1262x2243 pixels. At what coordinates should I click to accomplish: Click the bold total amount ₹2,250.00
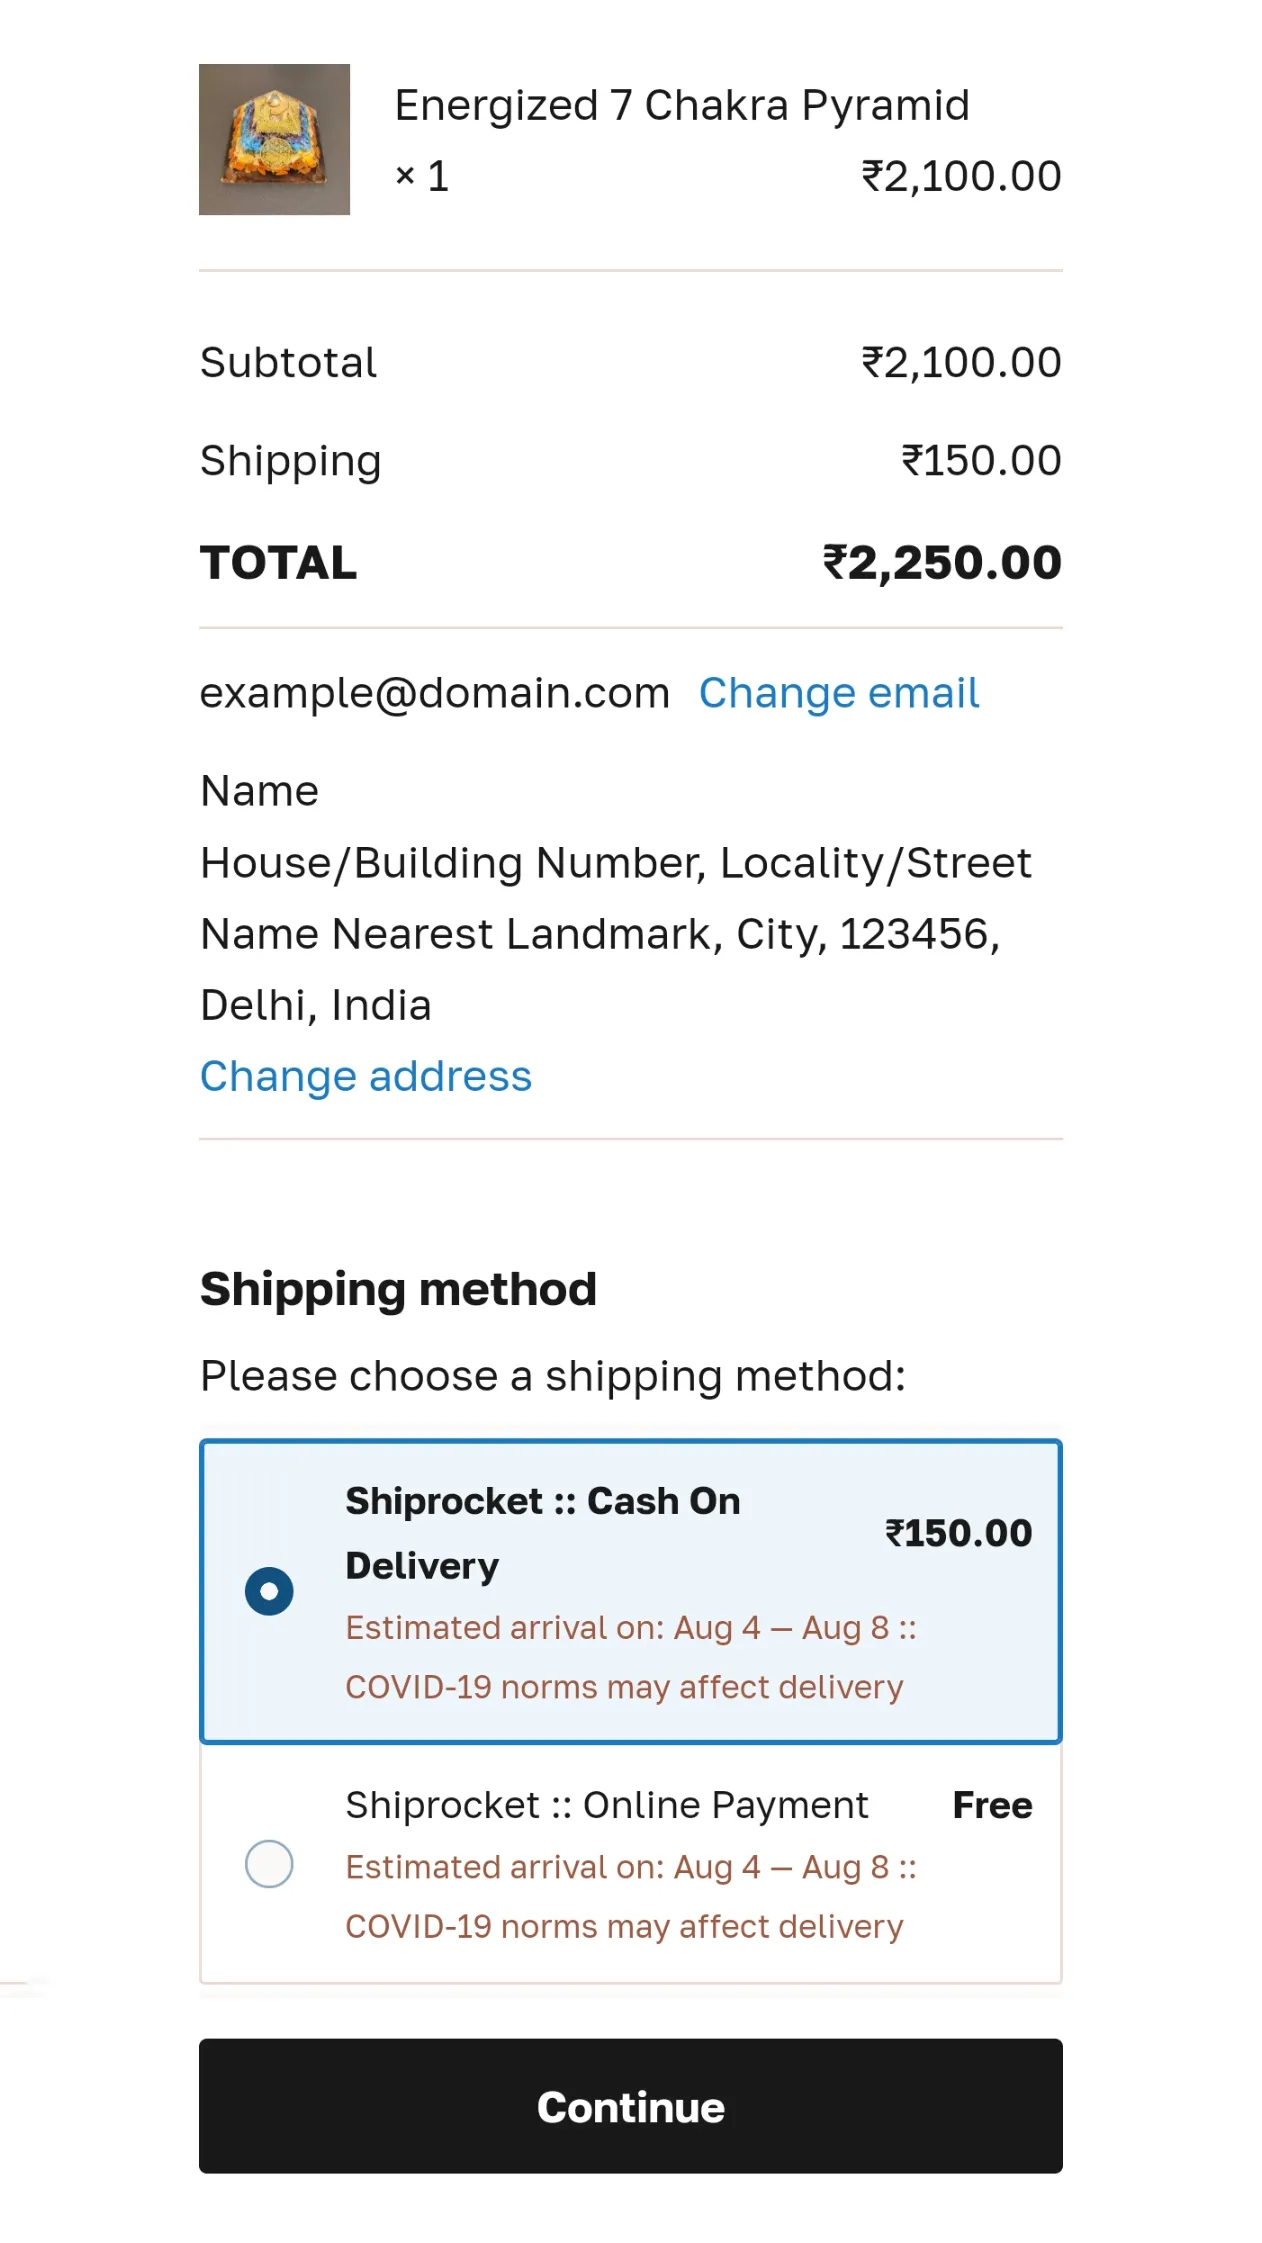click(x=942, y=562)
